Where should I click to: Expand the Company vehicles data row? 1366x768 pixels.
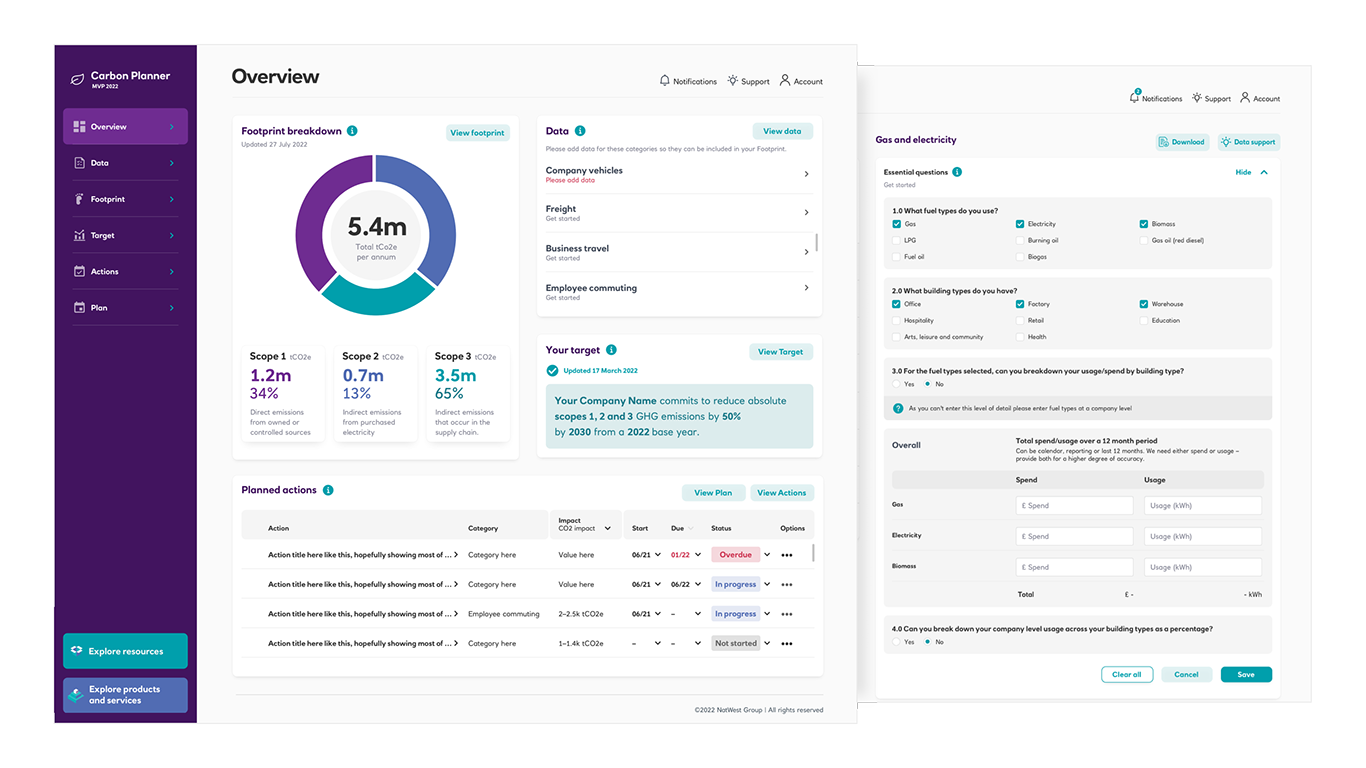[x=806, y=174]
